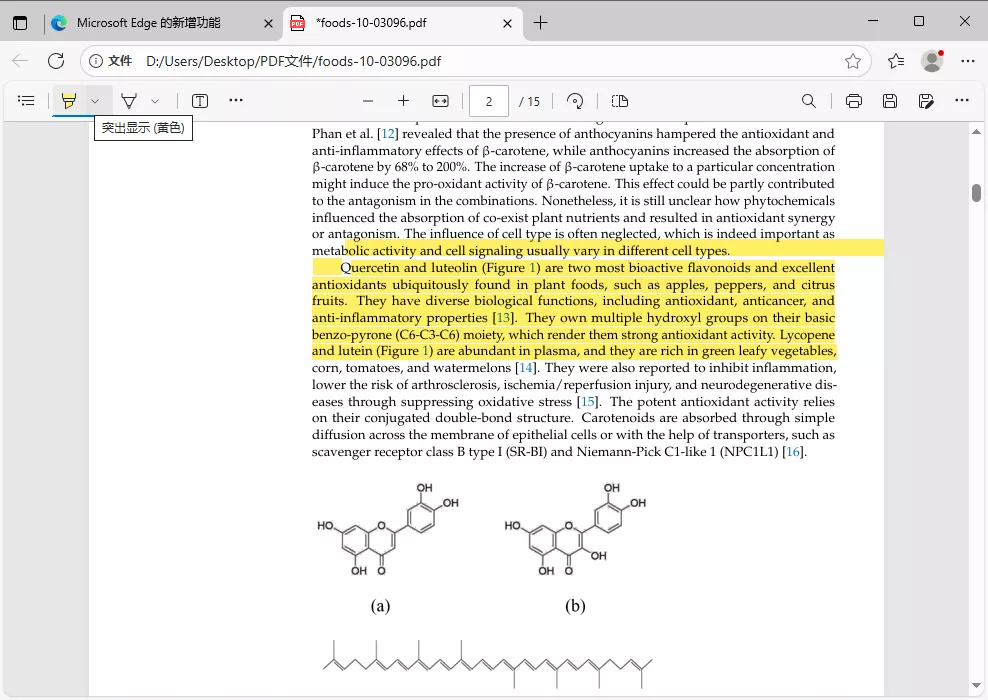The height and width of the screenshot is (700, 988).
Task: Click the zoom in plus button
Action: [x=403, y=101]
